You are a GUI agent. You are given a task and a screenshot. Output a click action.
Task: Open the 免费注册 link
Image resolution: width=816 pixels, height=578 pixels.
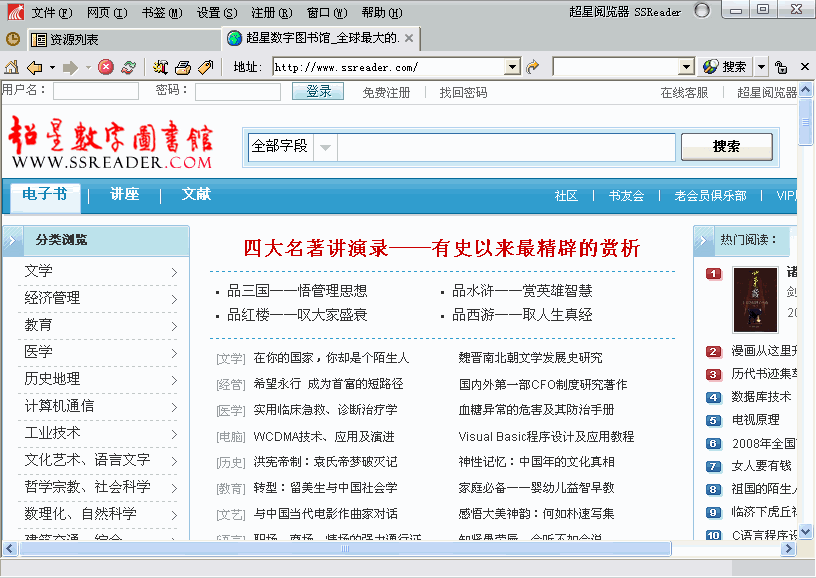[386, 93]
